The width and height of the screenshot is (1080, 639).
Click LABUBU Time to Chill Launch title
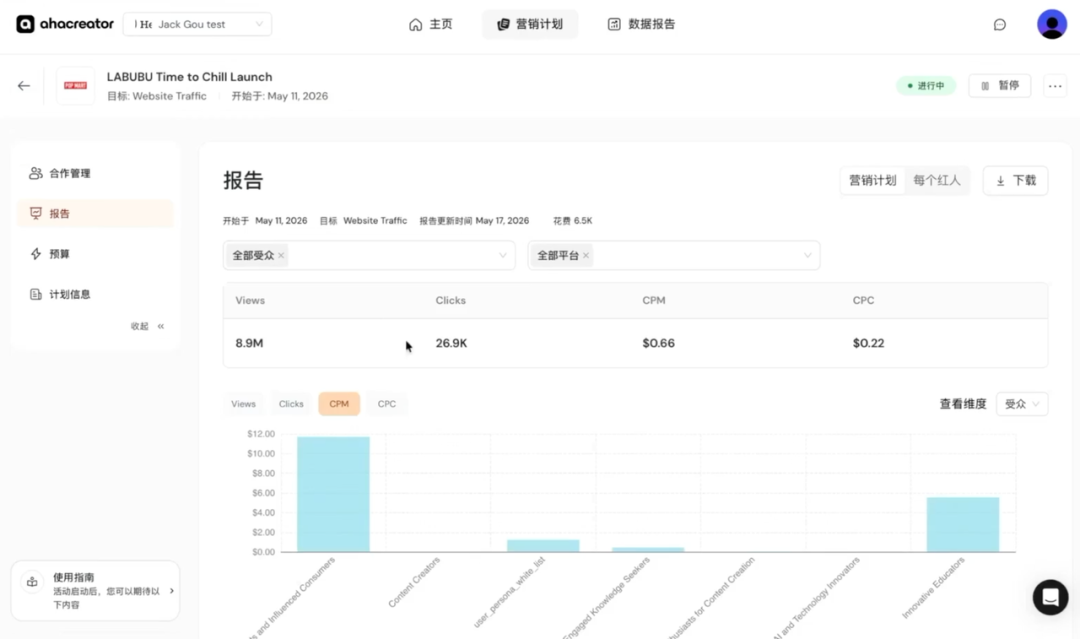click(x=189, y=77)
